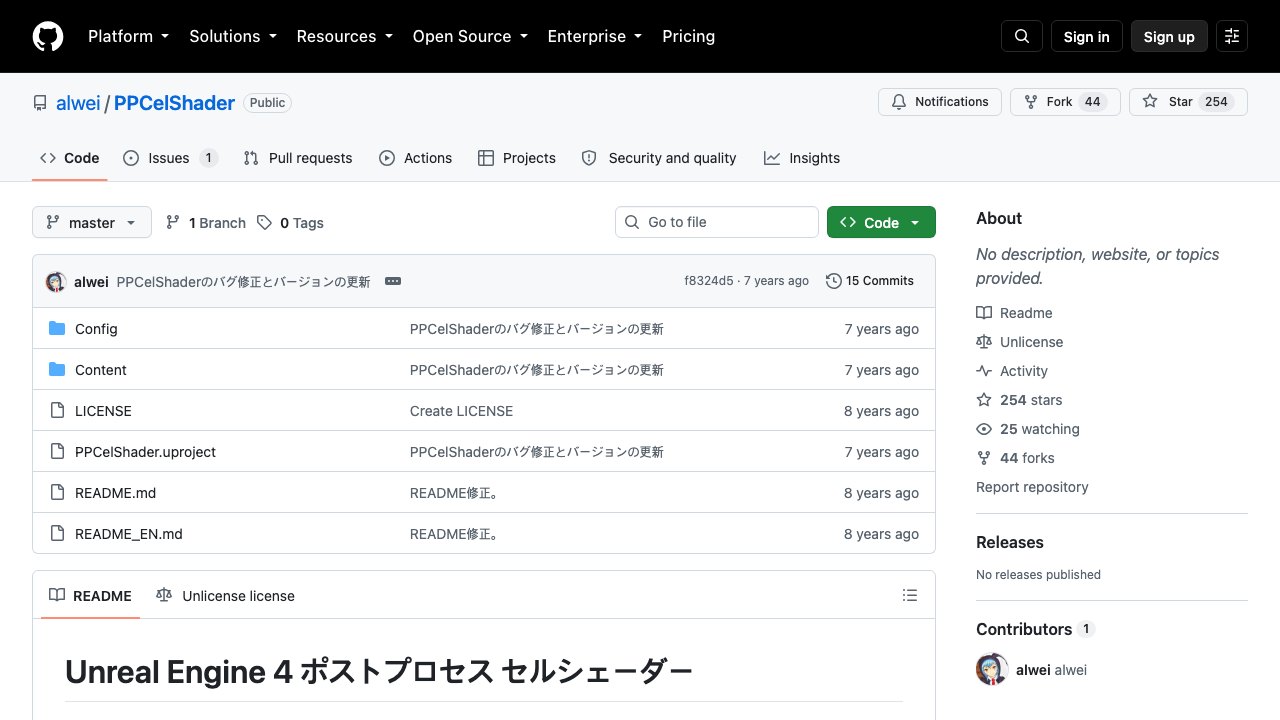Expand the Enterprise menu
This screenshot has width=1280, height=720.
point(594,36)
